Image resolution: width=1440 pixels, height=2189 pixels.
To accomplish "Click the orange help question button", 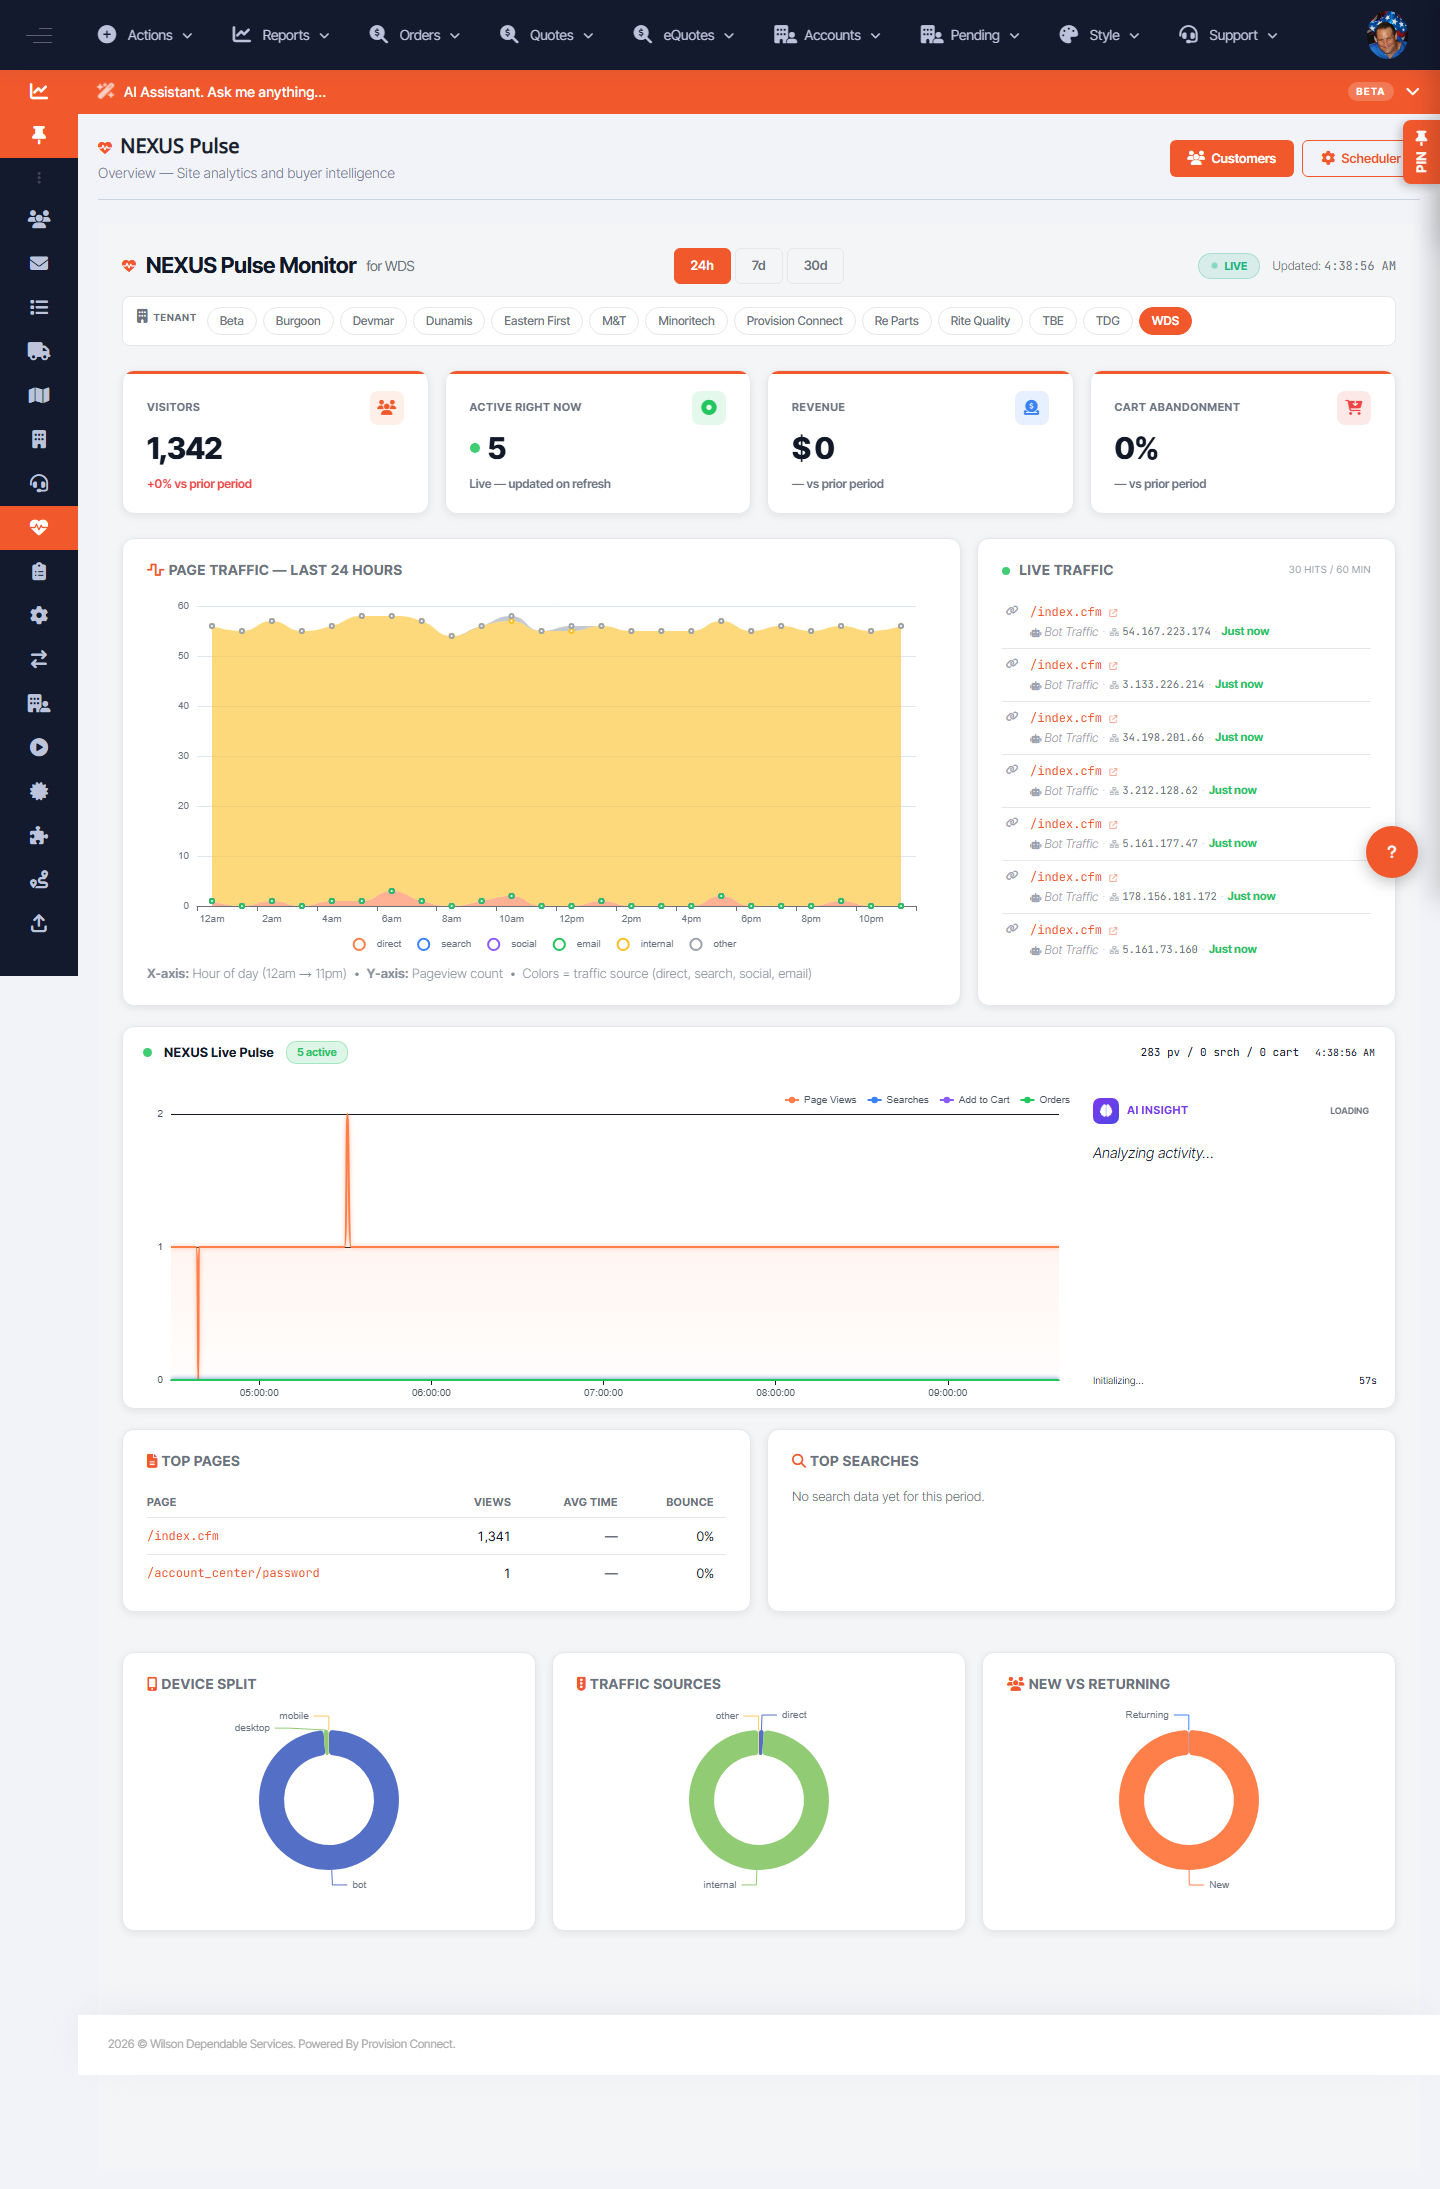I will click(1391, 852).
